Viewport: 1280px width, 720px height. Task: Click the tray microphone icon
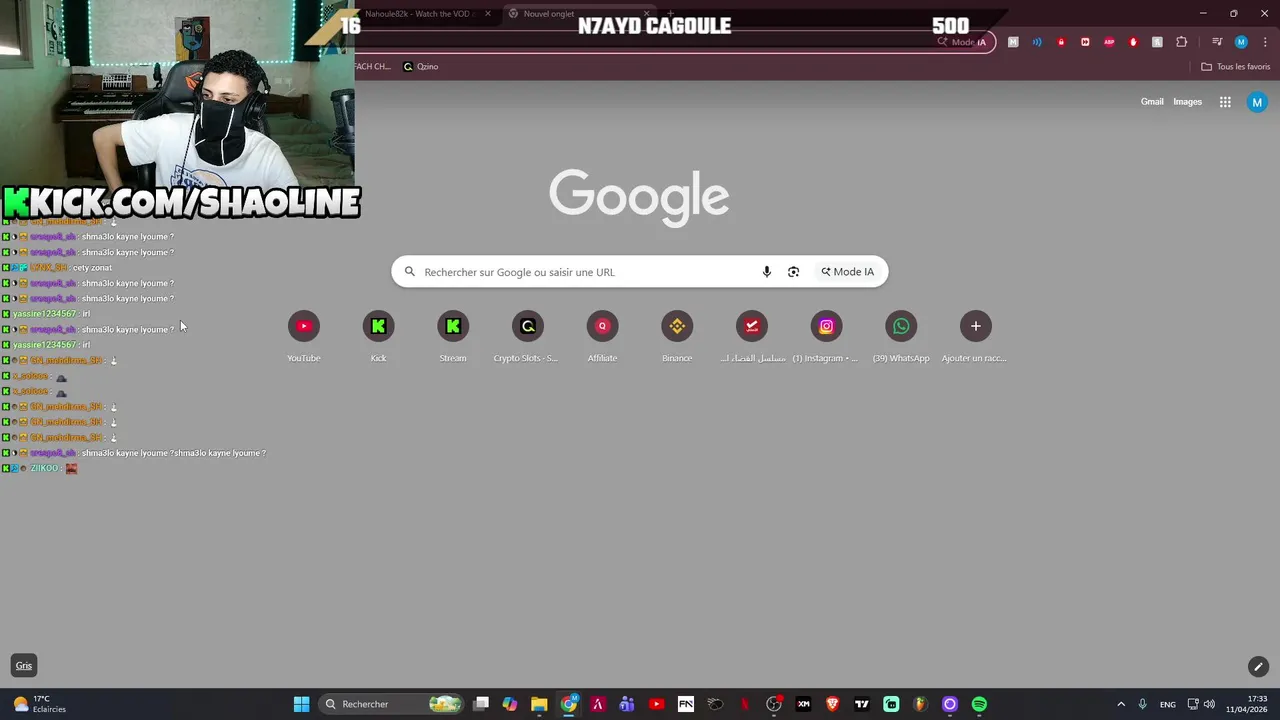(x=1142, y=704)
